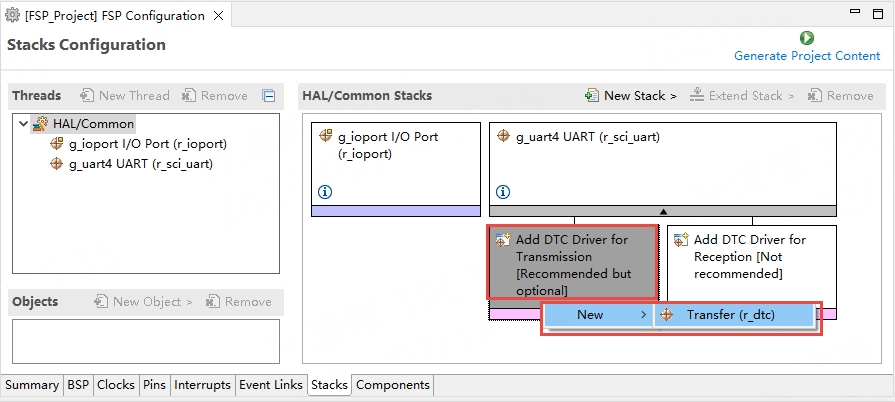The image size is (895, 402).
Task: Click the New Stack toolbar icon
Action: click(592, 96)
